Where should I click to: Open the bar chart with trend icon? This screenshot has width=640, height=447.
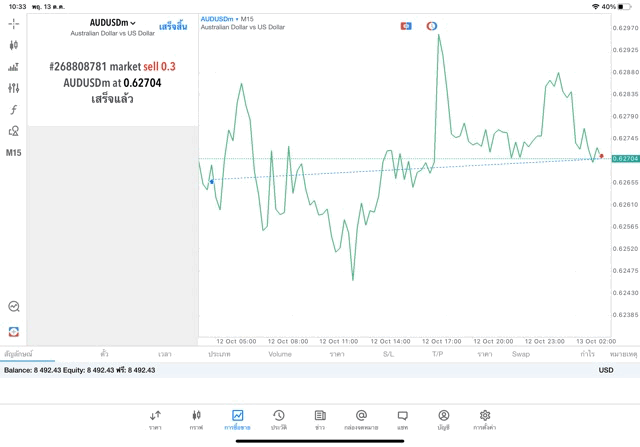pyautogui.click(x=13, y=67)
